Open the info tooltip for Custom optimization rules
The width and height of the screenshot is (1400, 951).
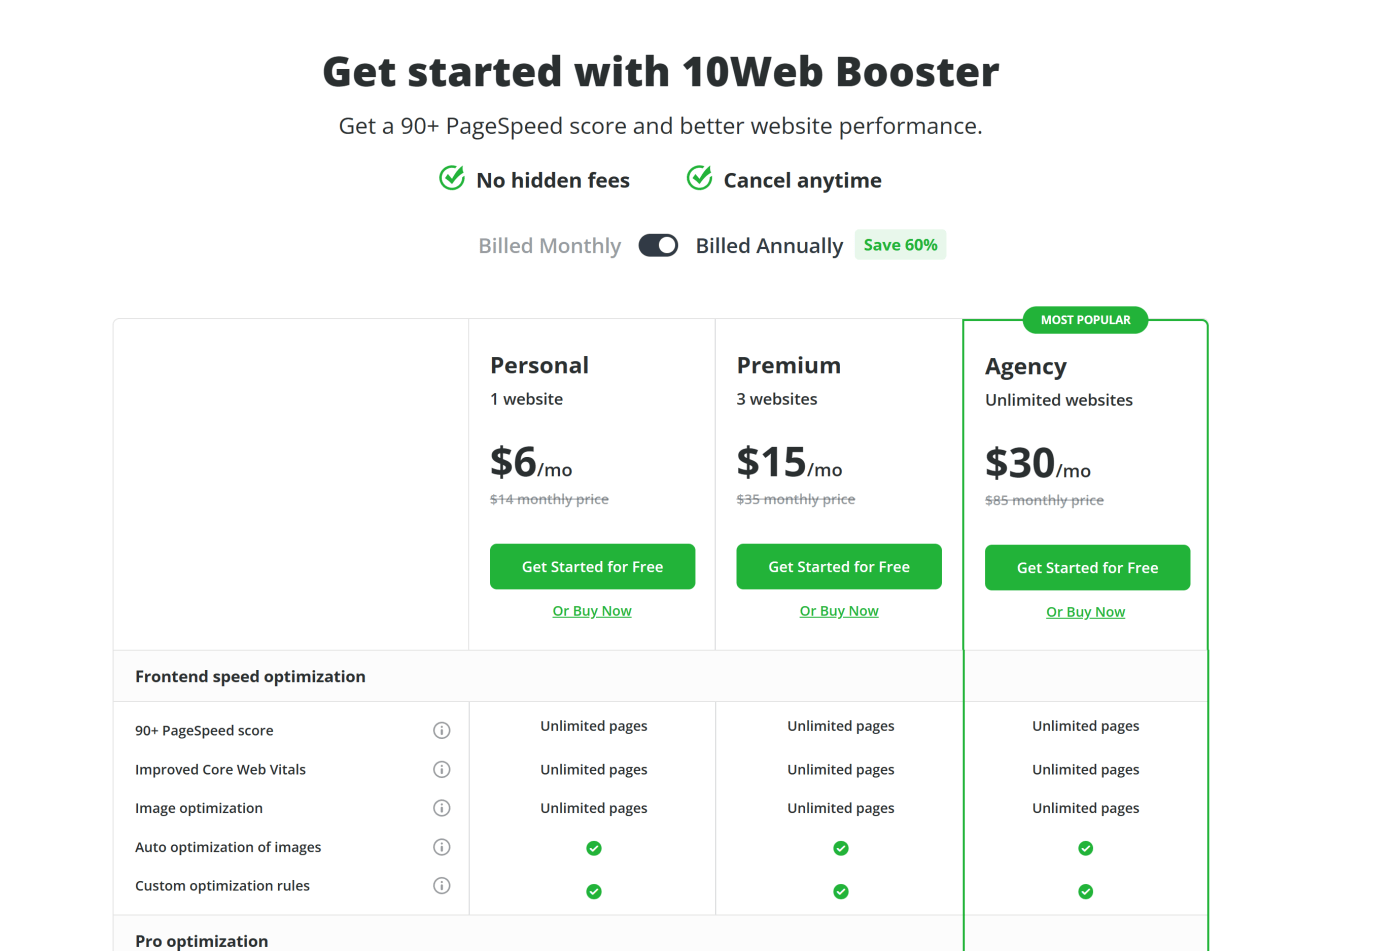(441, 885)
